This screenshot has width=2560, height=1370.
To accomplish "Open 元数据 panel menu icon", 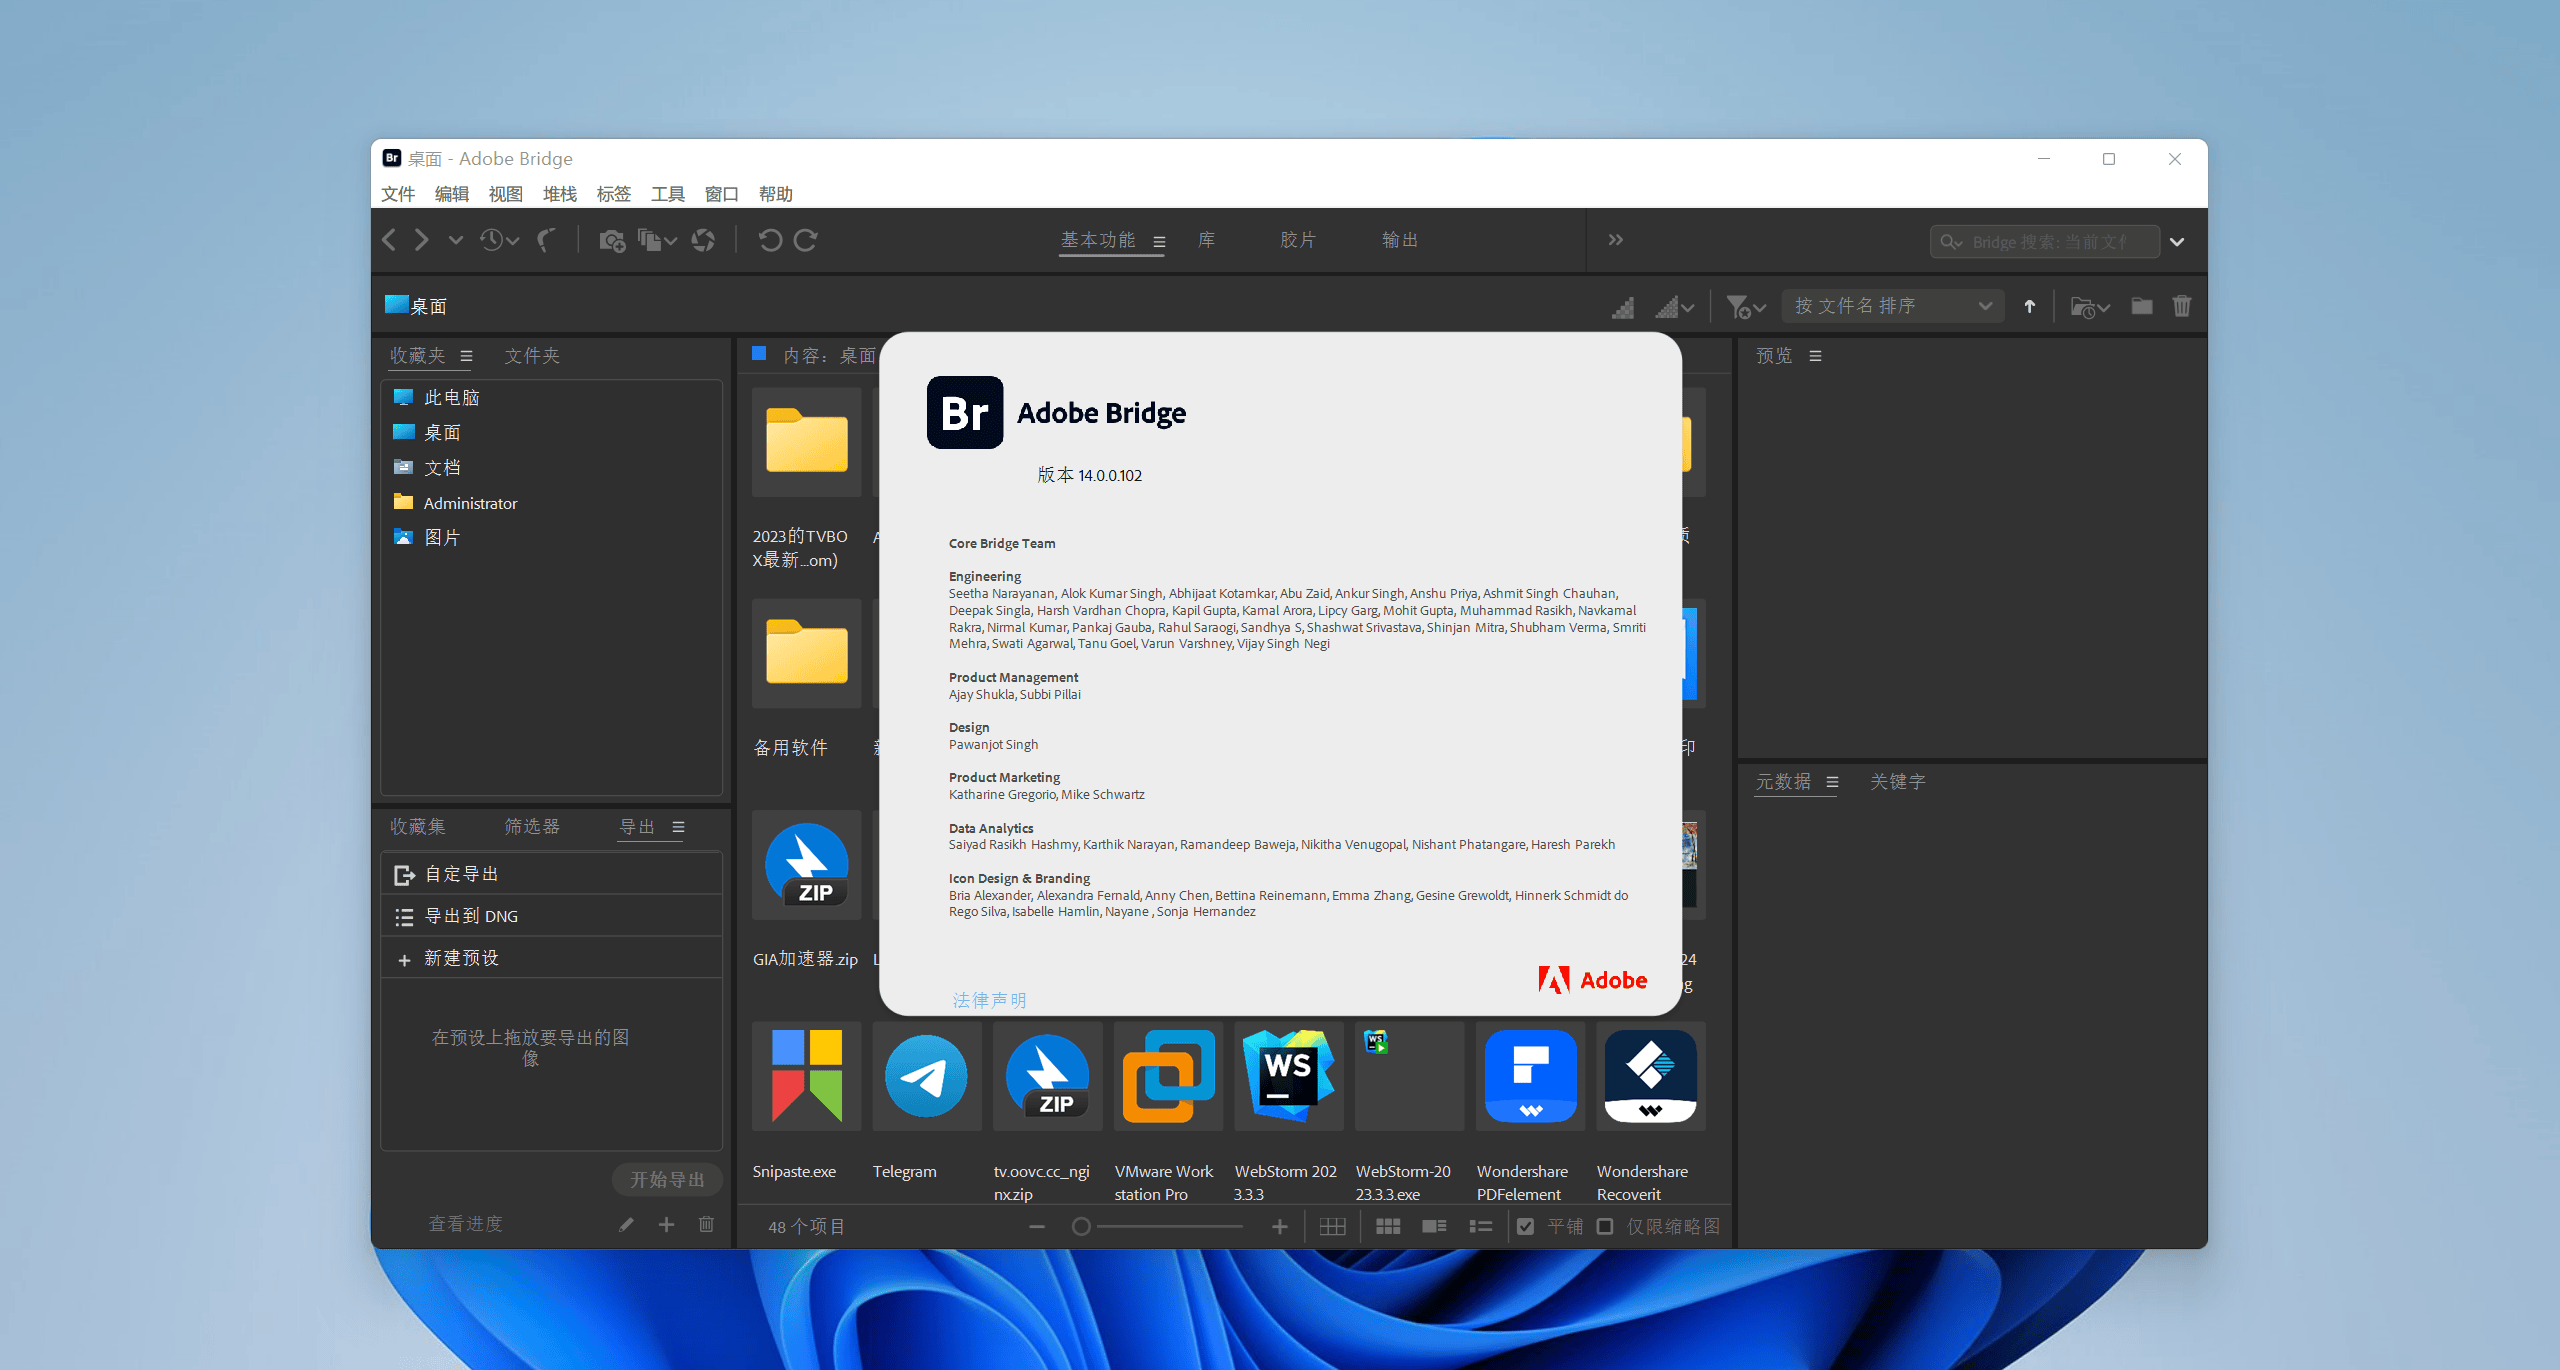I will tap(1832, 782).
